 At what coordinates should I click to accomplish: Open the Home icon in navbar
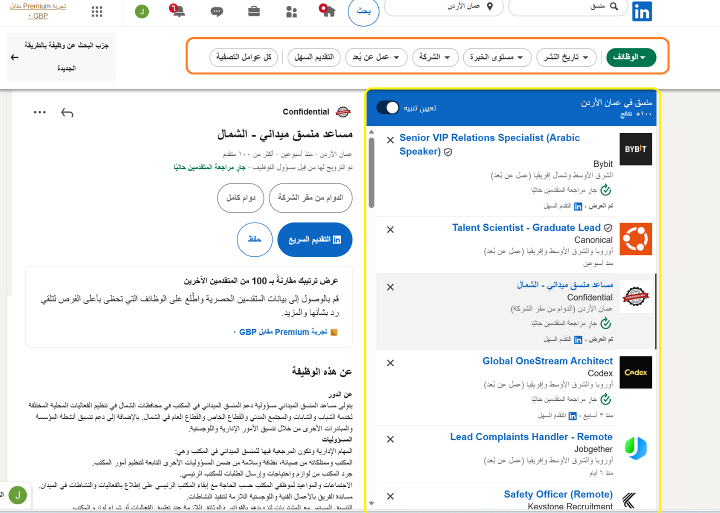327,11
